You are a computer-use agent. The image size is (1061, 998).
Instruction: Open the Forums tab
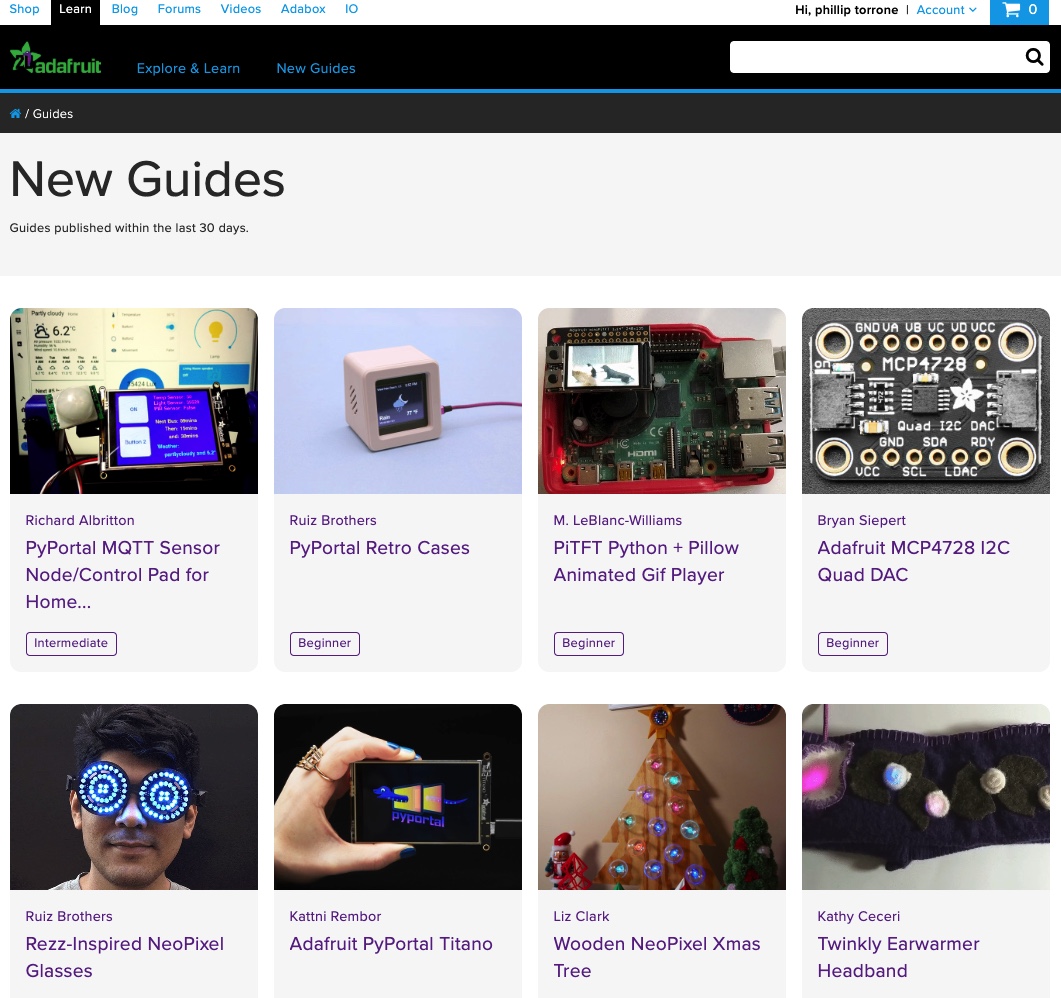pos(179,9)
